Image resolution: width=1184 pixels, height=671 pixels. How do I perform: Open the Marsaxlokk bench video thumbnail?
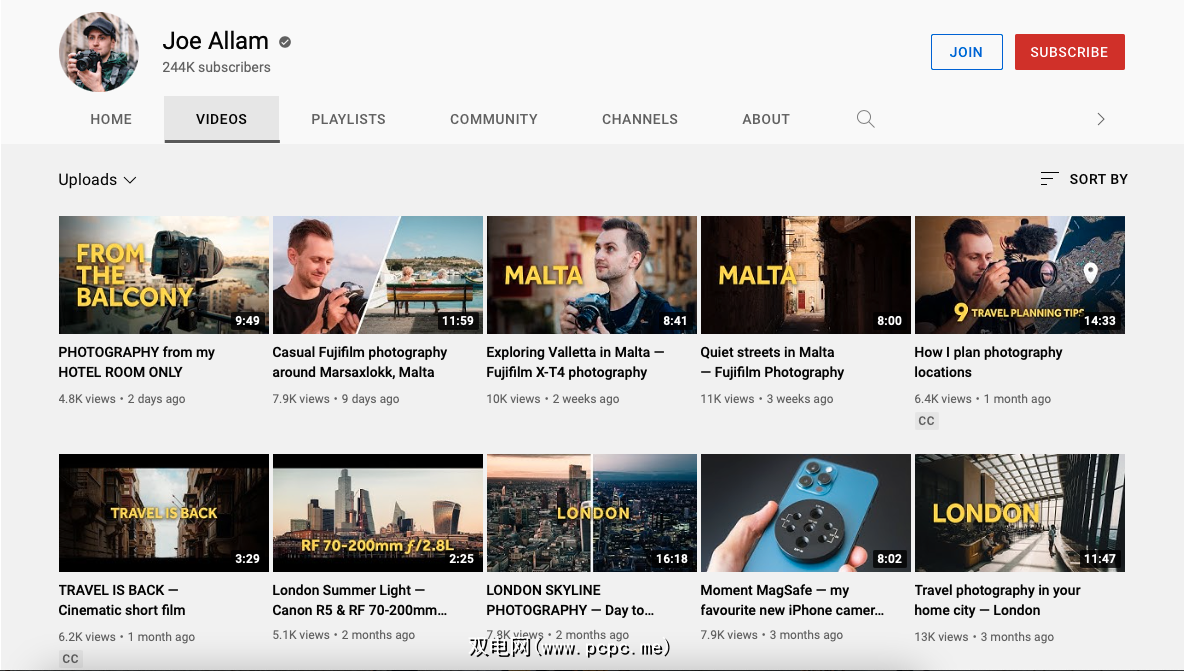tap(378, 275)
